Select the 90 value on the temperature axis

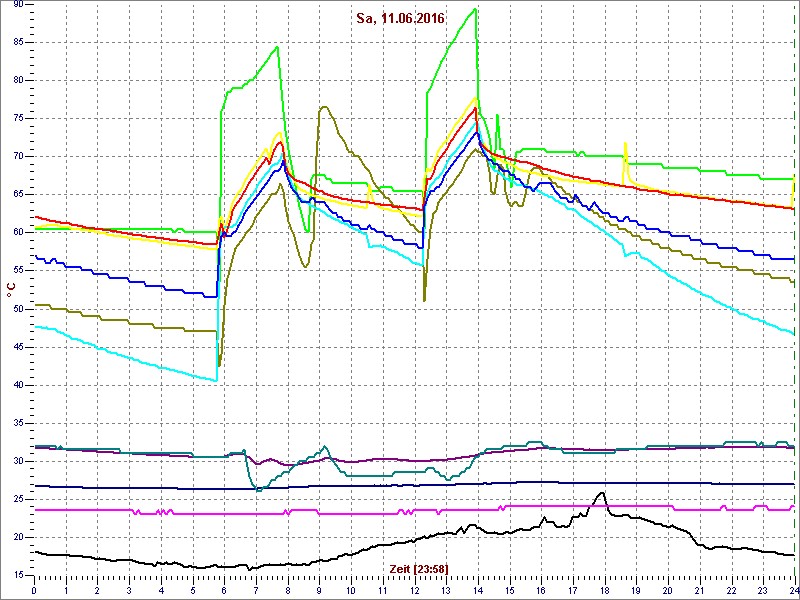pos(19,4)
